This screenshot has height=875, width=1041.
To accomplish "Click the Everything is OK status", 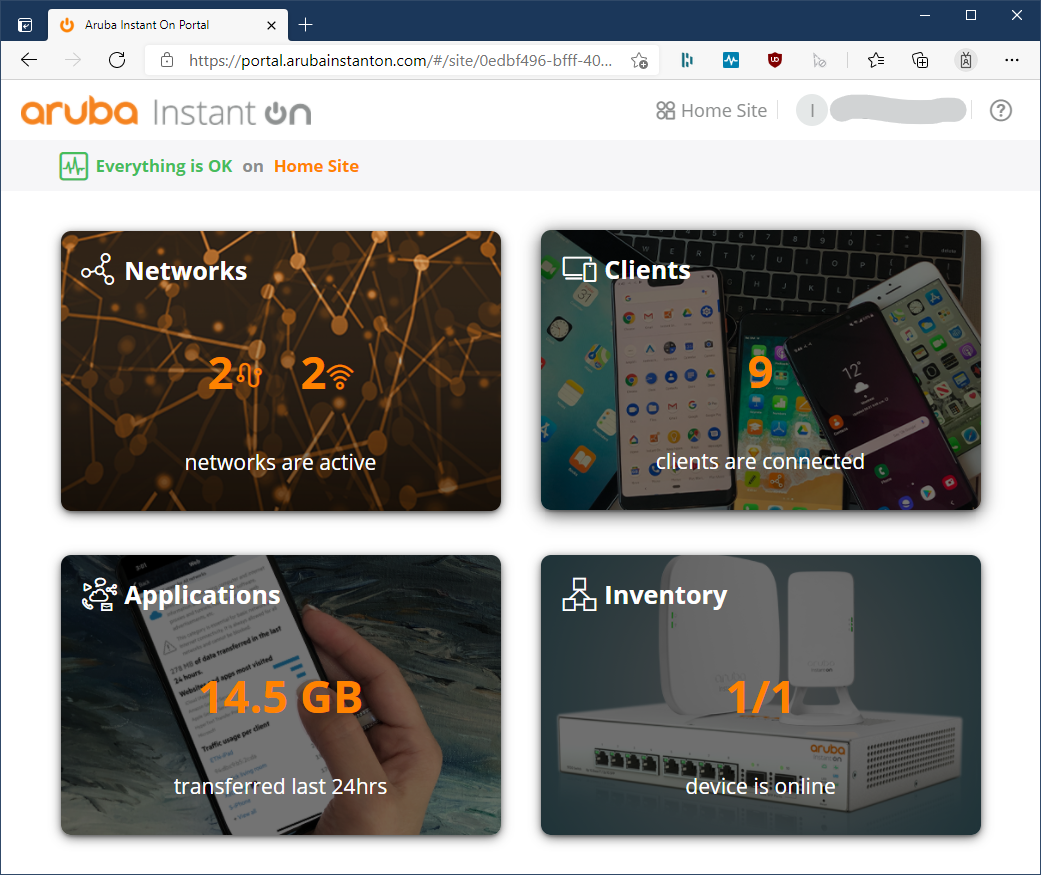I will pyautogui.click(x=164, y=166).
